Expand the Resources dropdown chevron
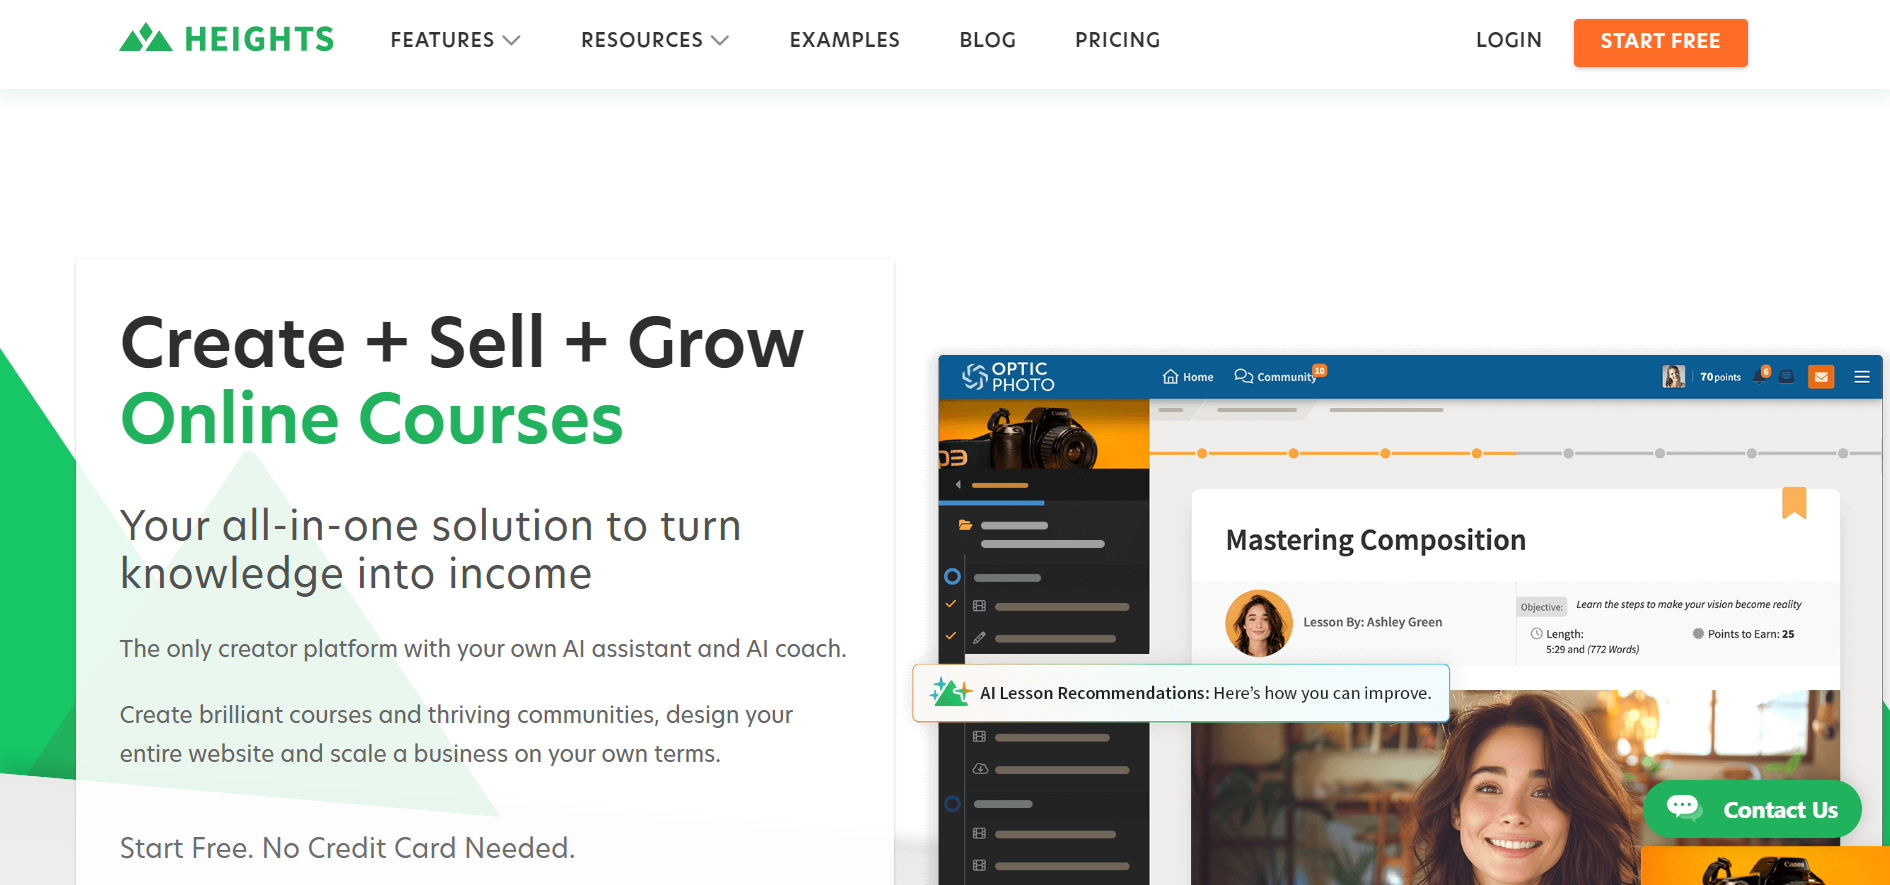The image size is (1890, 885). [x=720, y=40]
